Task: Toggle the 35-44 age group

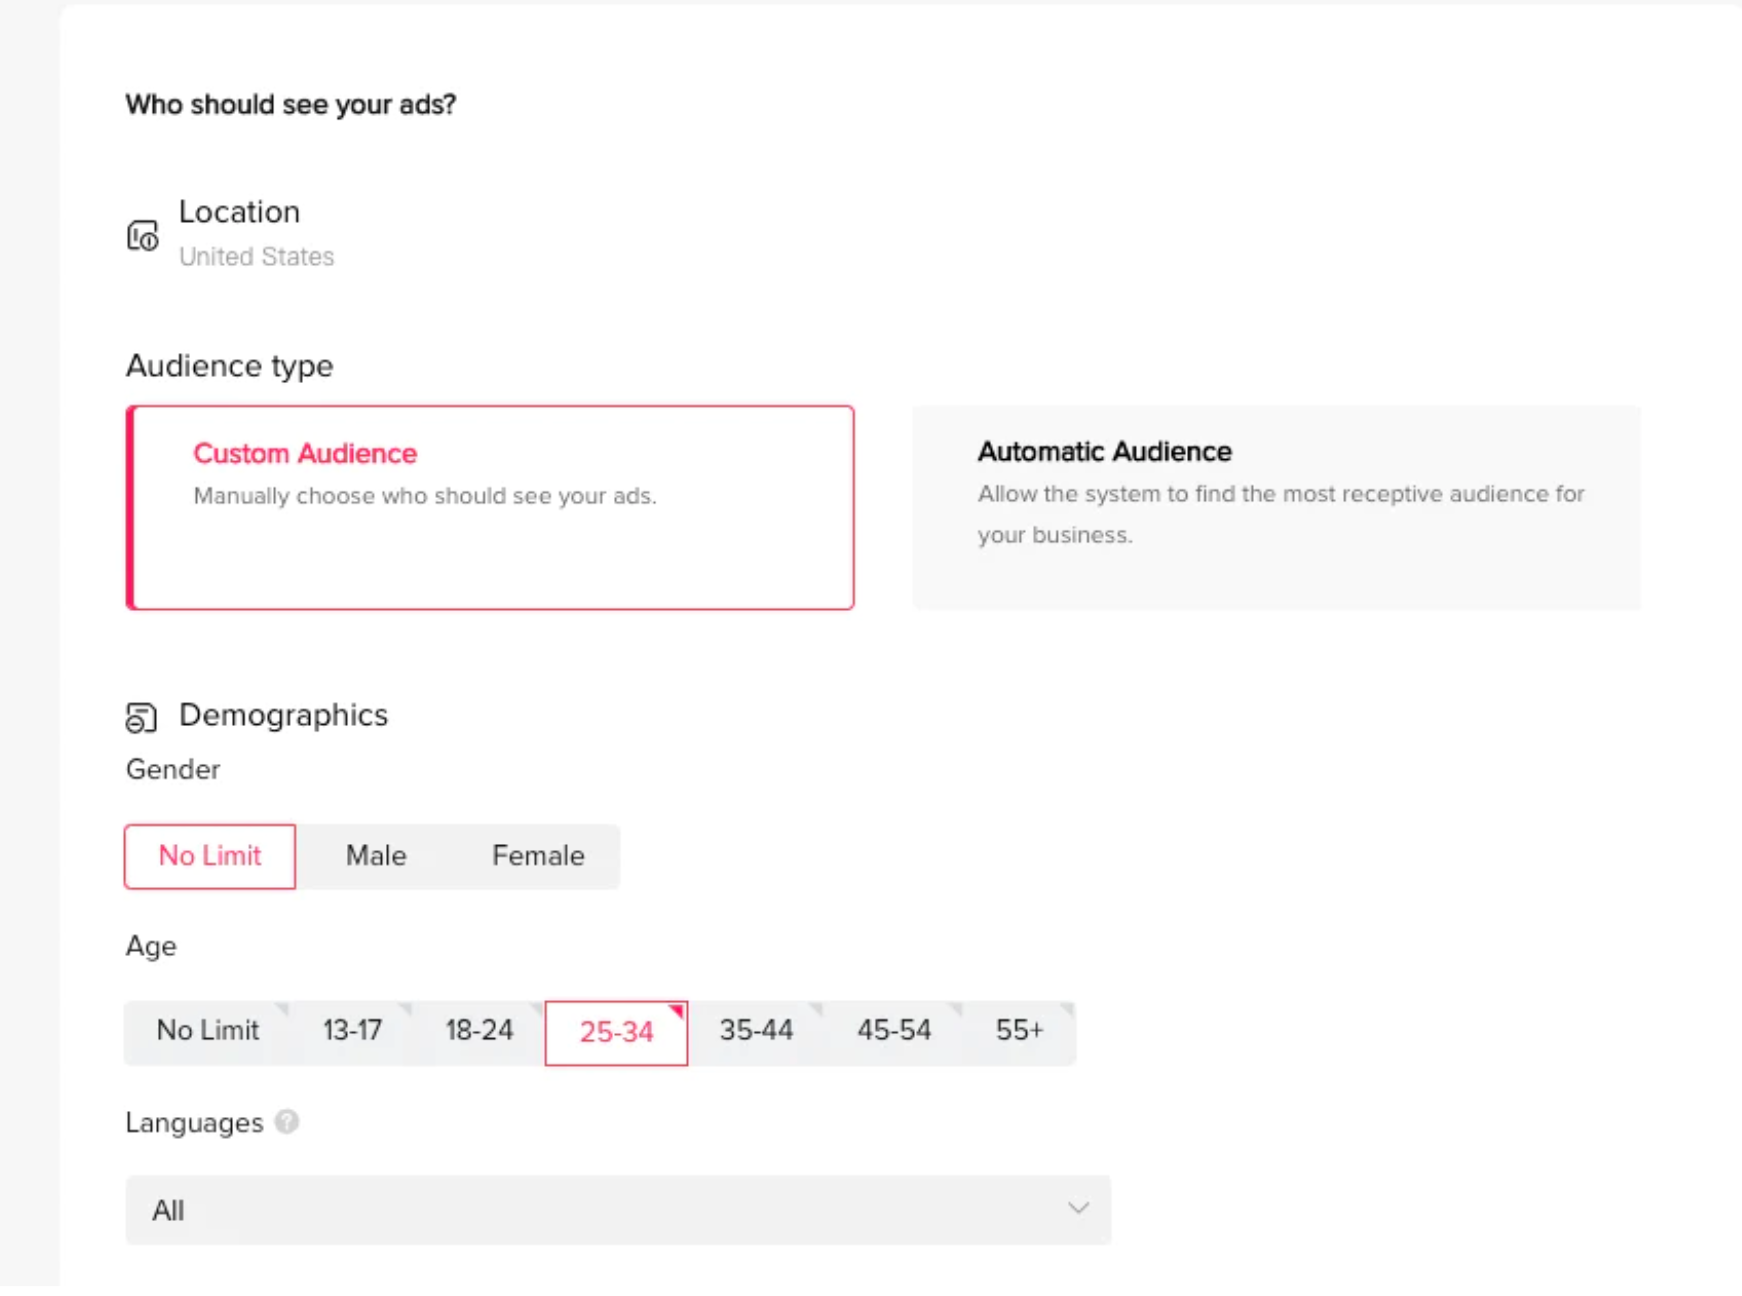Action: pyautogui.click(x=756, y=1031)
